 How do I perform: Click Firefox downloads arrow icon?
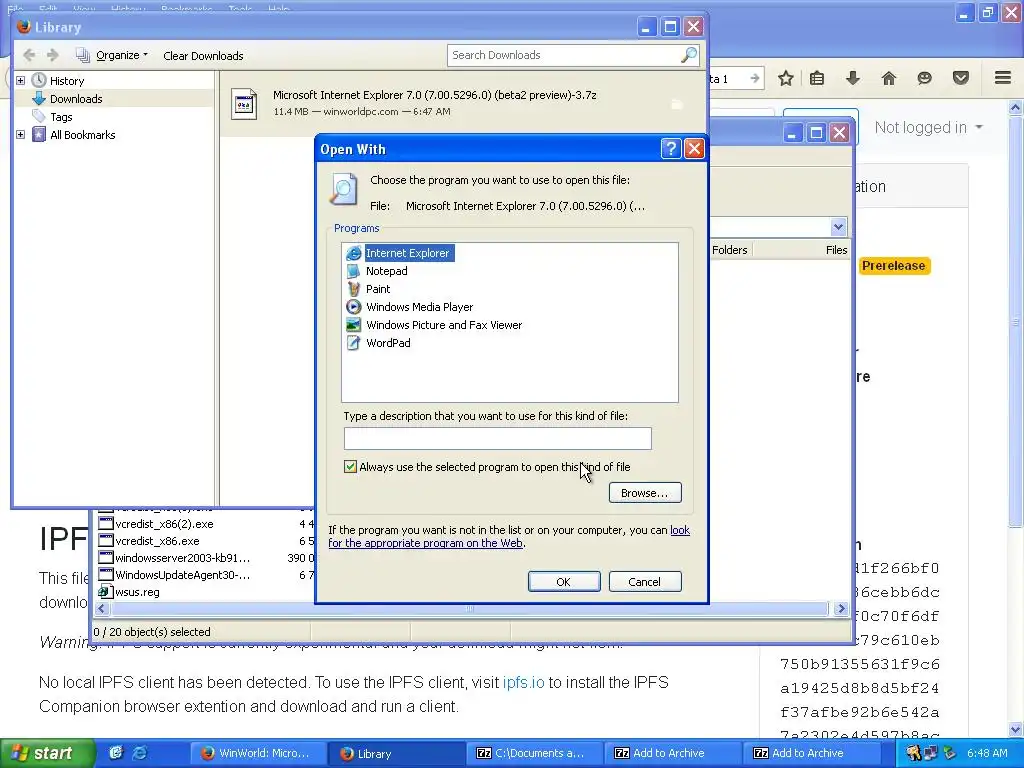point(852,78)
